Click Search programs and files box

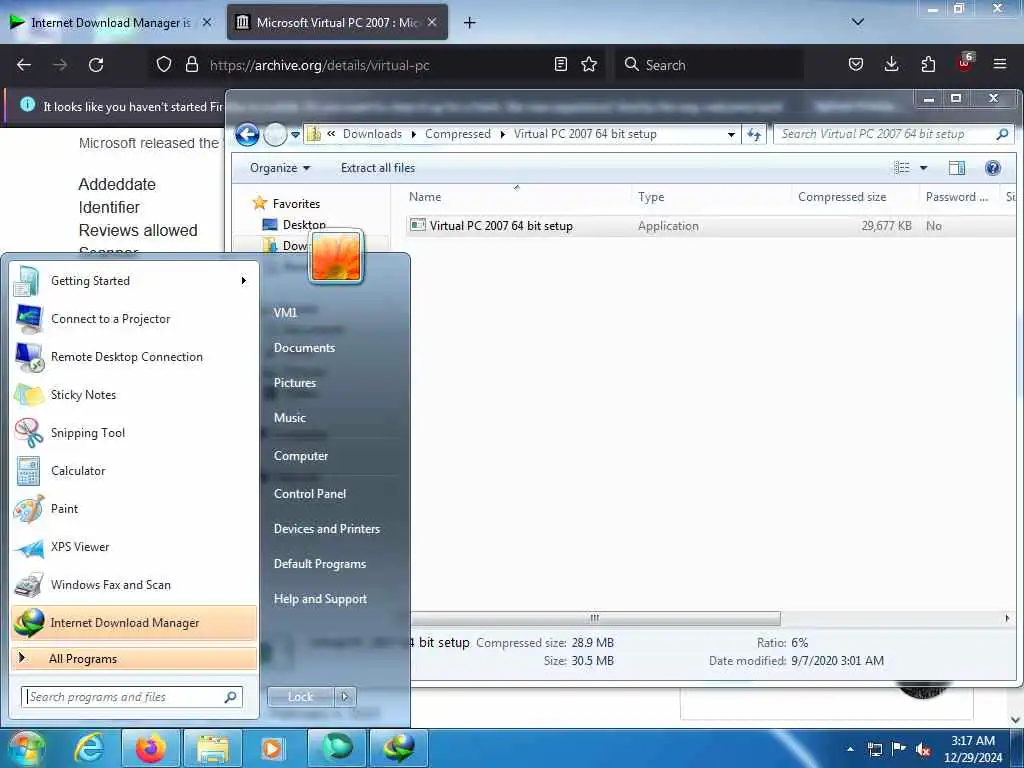coord(132,697)
